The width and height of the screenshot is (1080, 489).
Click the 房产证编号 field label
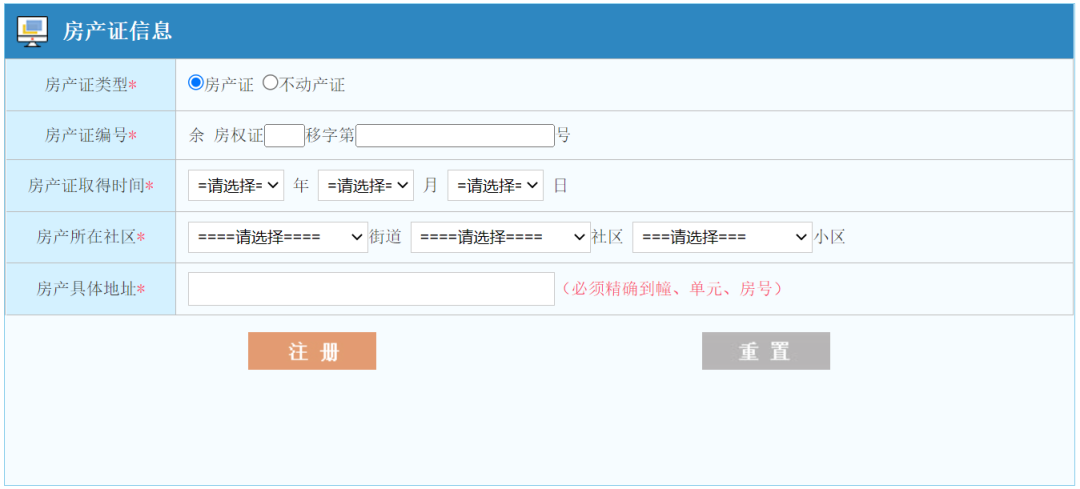click(90, 135)
